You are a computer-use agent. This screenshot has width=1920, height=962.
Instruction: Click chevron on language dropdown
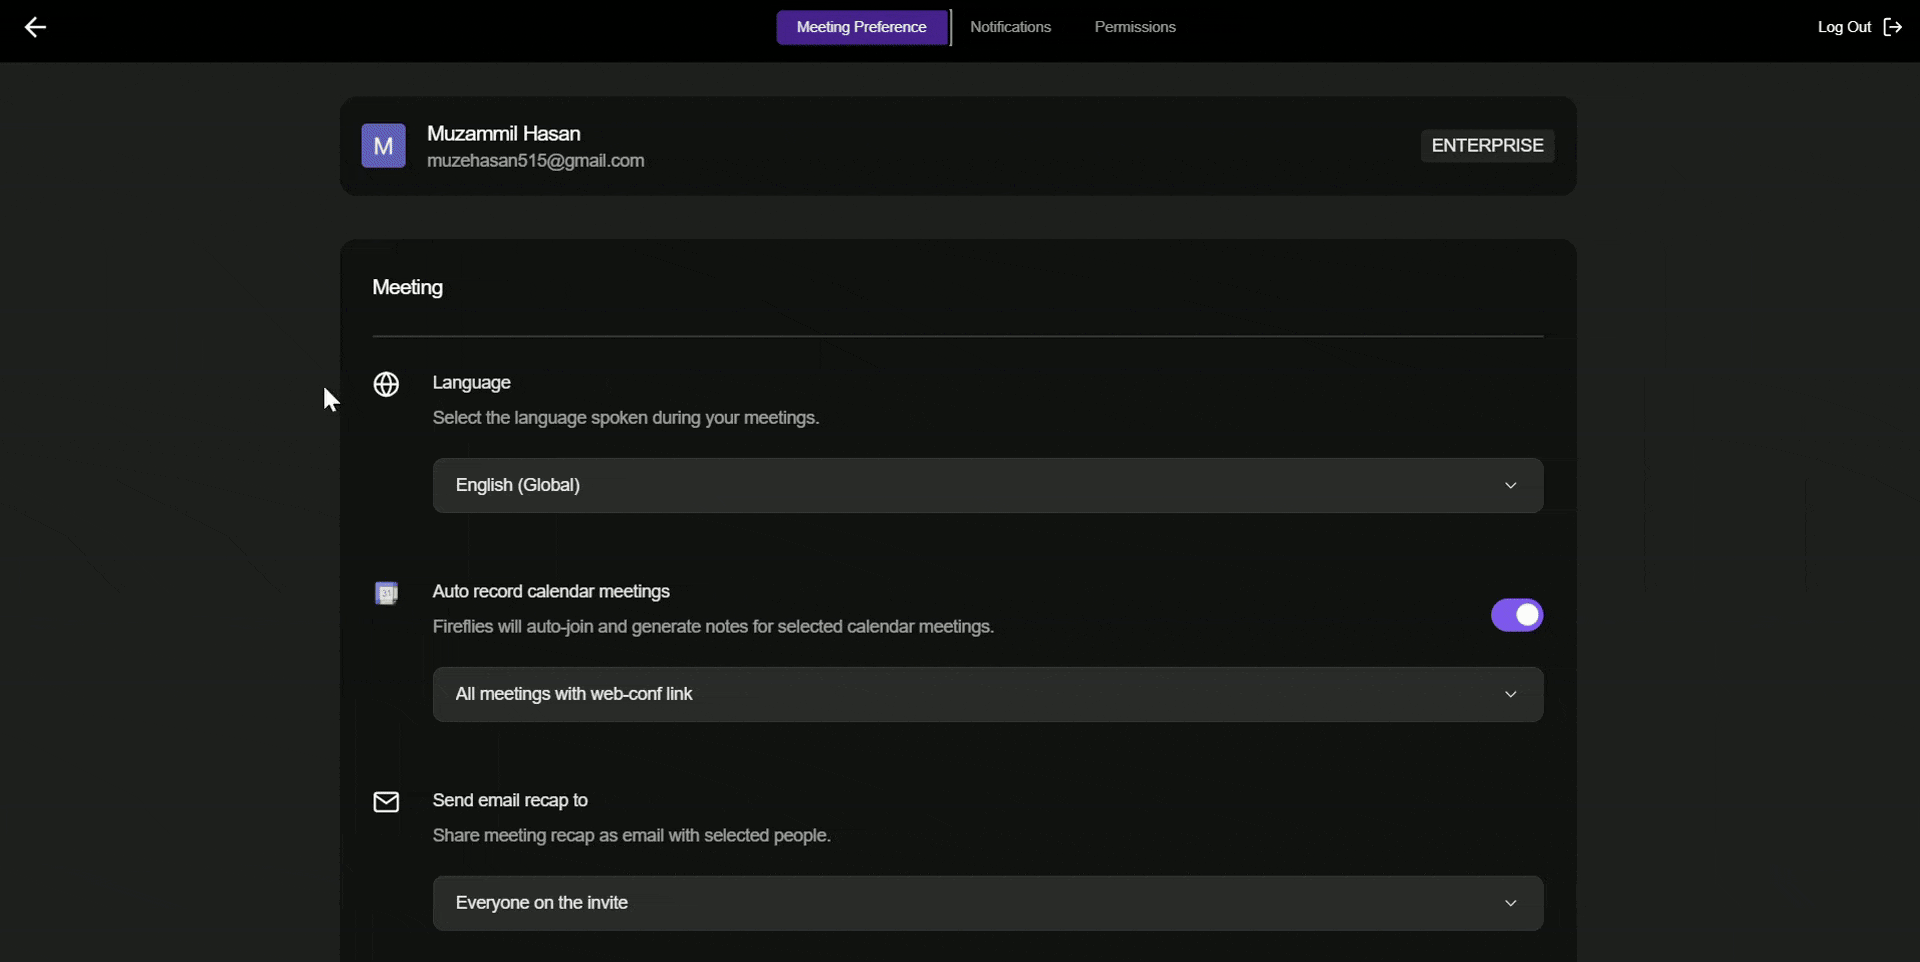1511,486
